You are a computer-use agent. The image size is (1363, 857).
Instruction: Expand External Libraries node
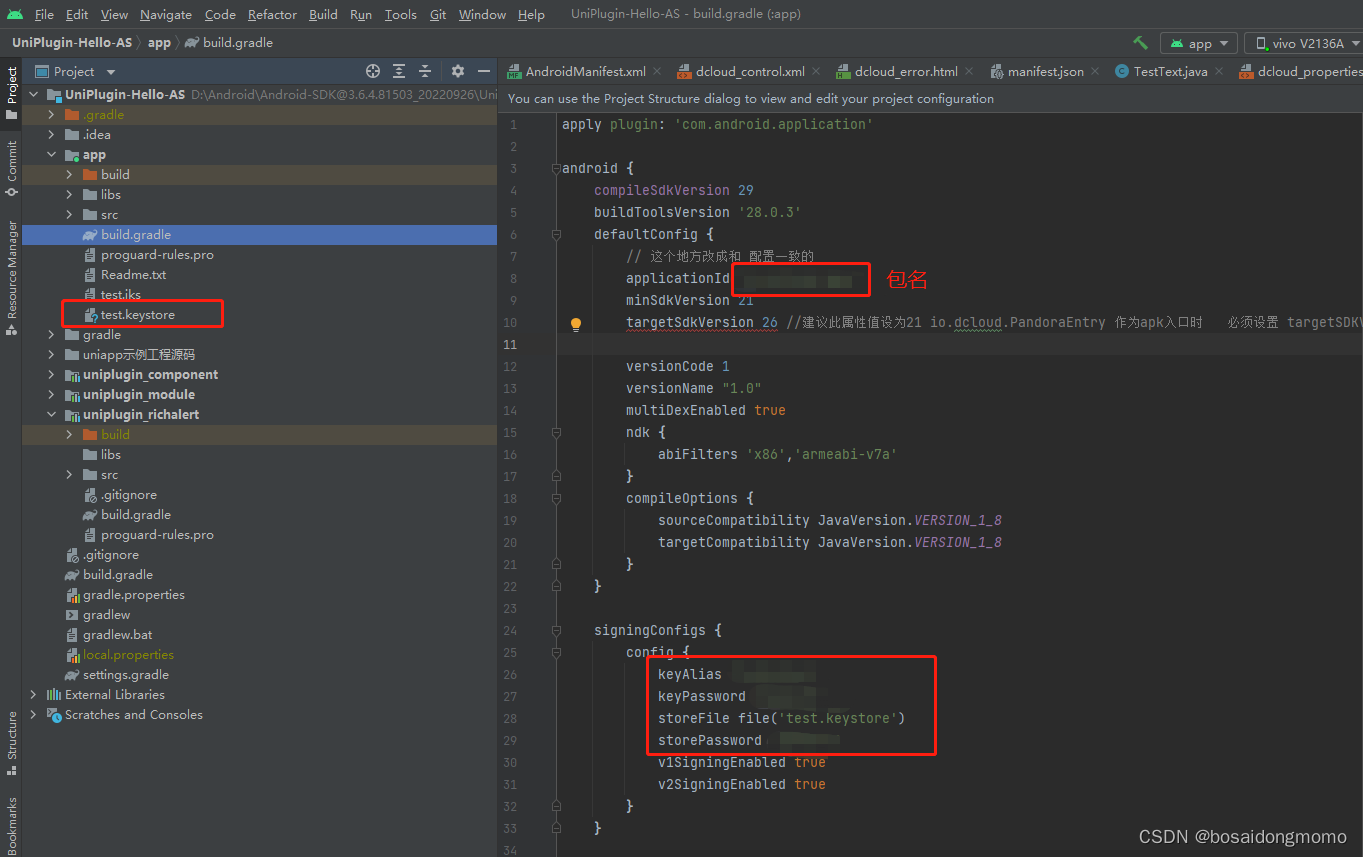point(33,695)
